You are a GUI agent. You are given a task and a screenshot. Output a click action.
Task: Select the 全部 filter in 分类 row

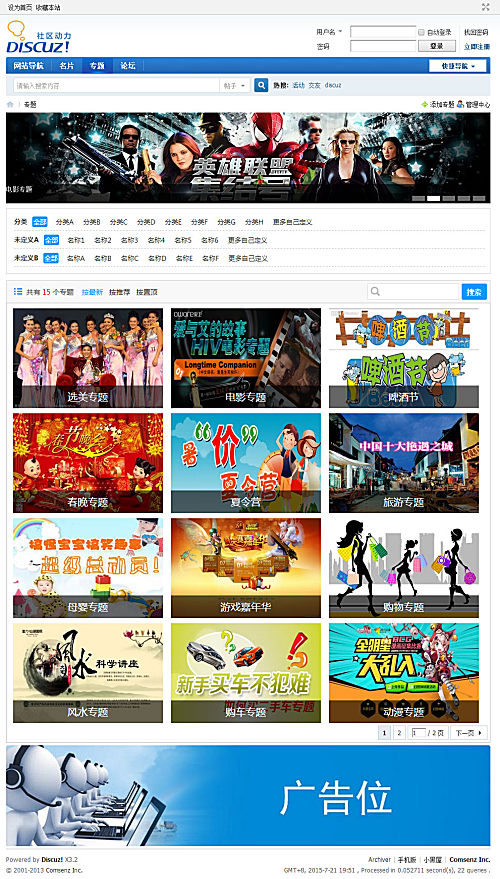point(40,222)
